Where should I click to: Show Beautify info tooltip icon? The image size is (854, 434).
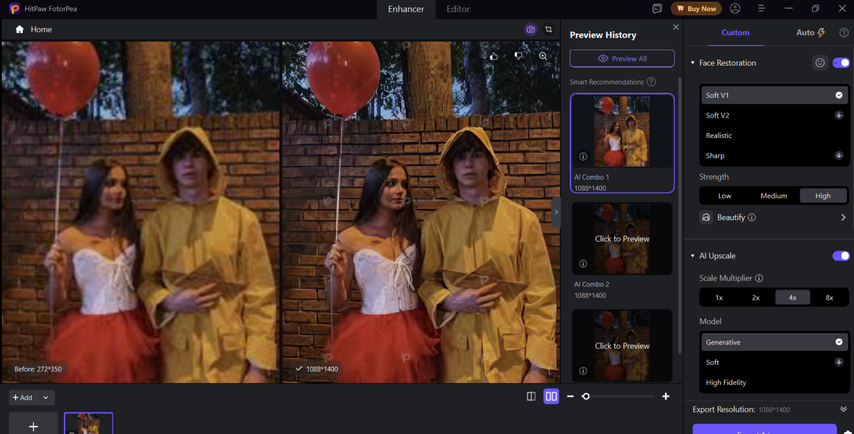(752, 217)
